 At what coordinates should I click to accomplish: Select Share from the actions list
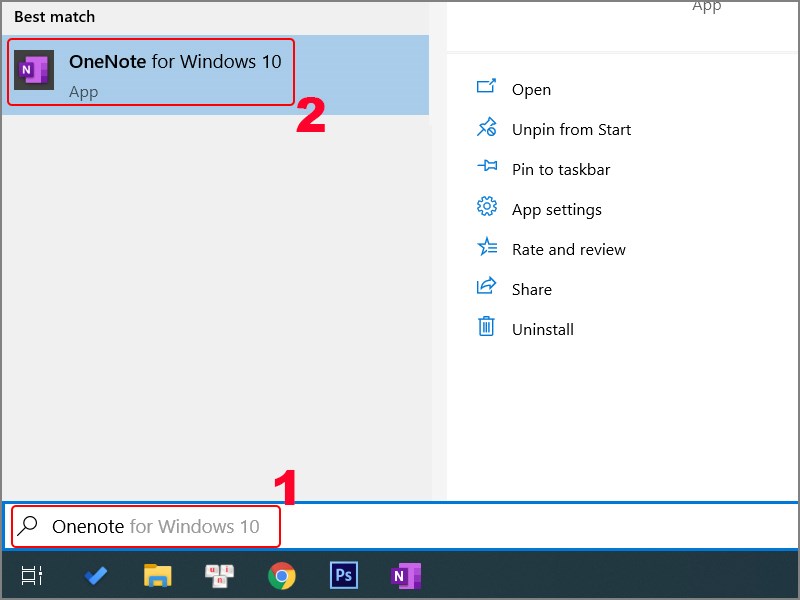click(532, 290)
